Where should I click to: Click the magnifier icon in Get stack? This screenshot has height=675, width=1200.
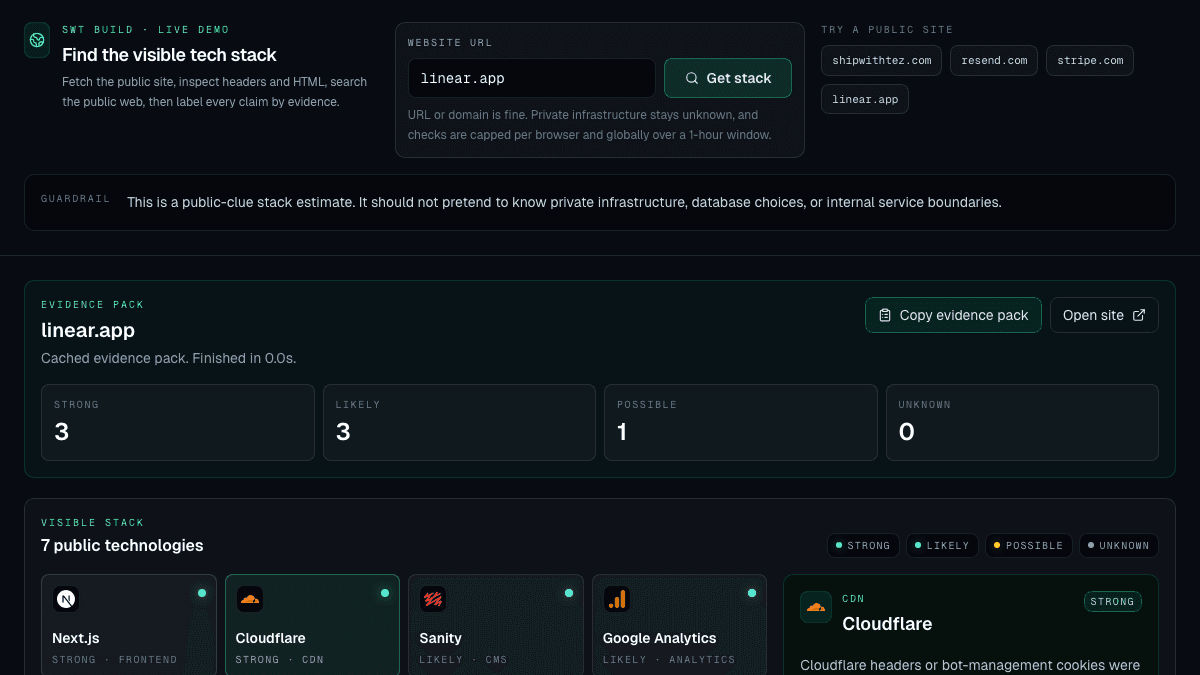[x=692, y=78]
